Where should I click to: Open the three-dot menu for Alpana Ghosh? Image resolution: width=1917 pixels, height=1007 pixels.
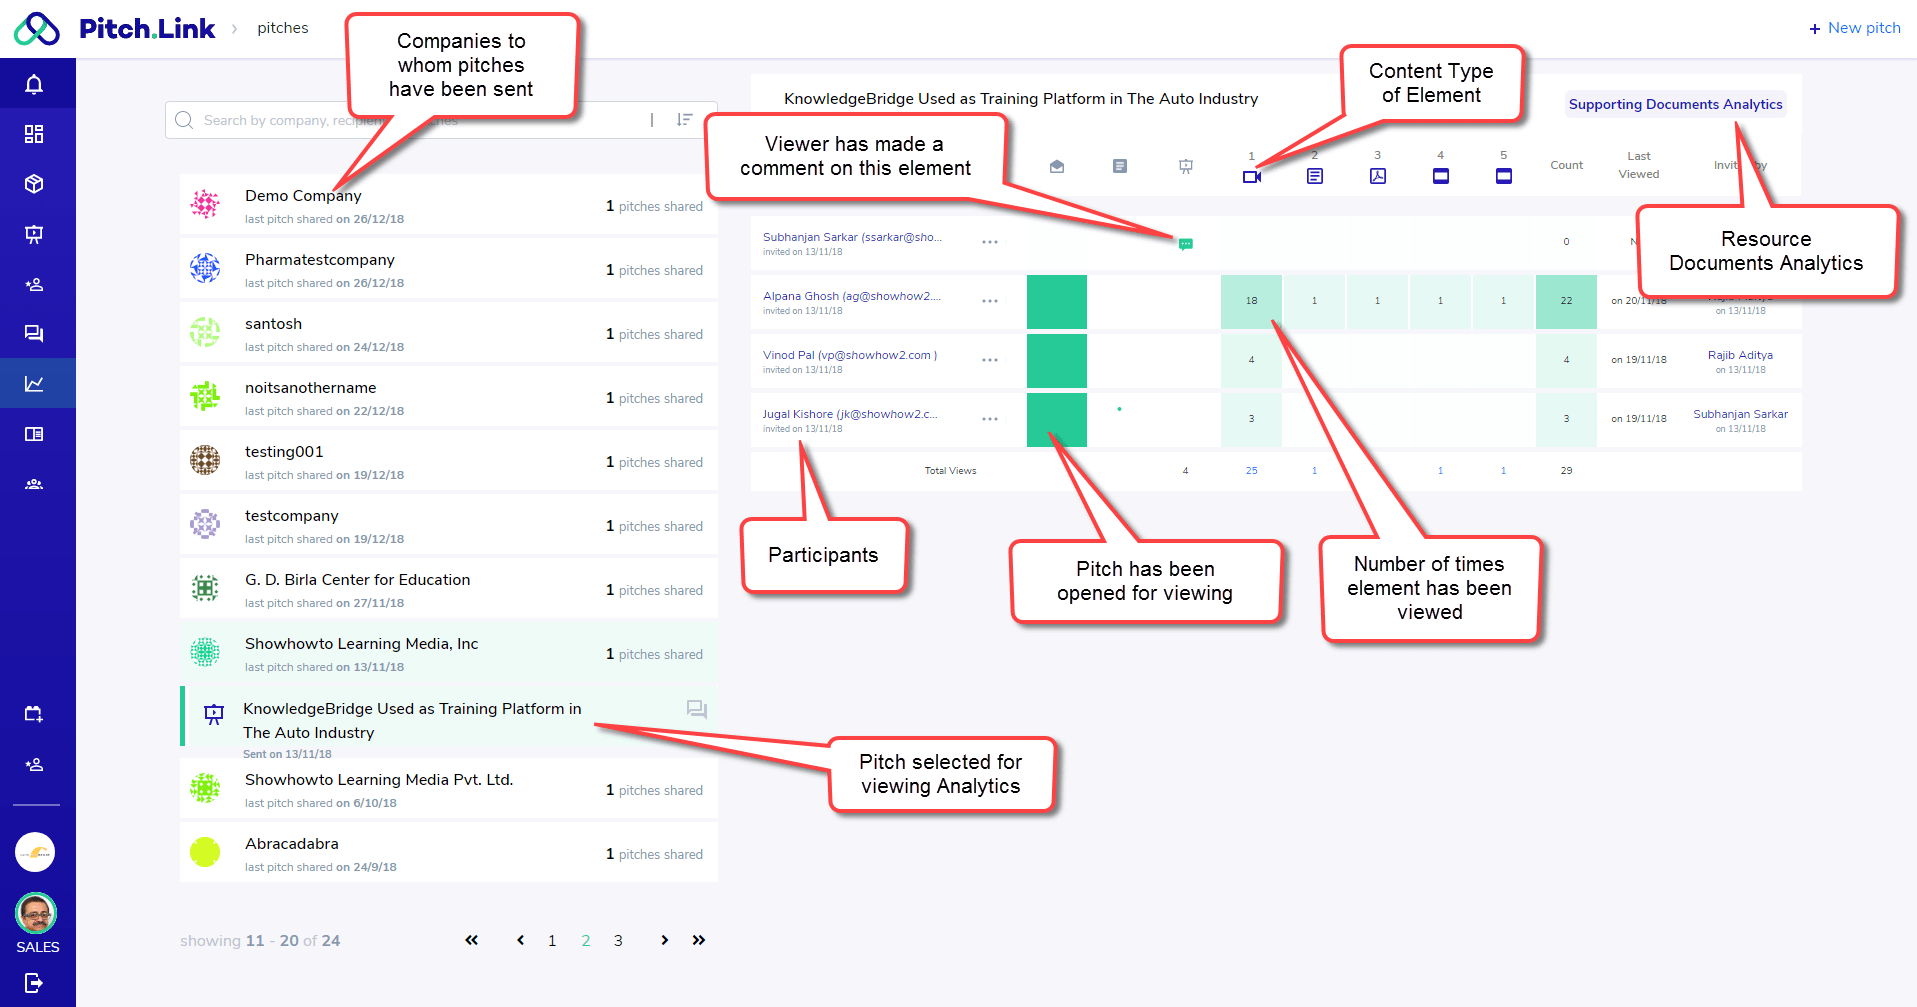coord(989,301)
